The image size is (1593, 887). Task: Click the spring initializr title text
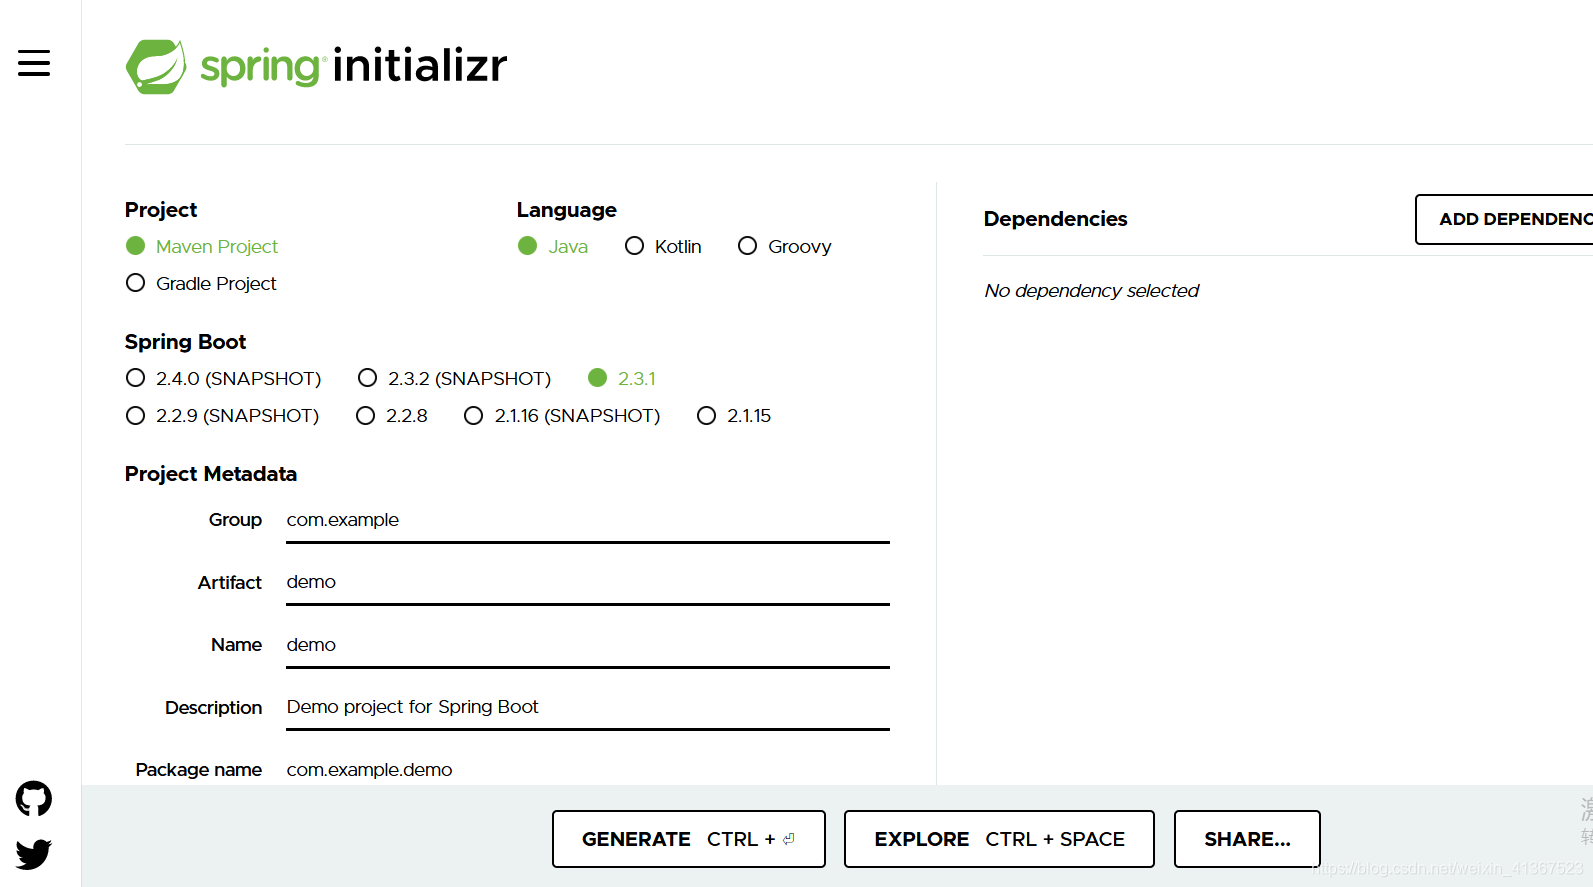tap(354, 66)
